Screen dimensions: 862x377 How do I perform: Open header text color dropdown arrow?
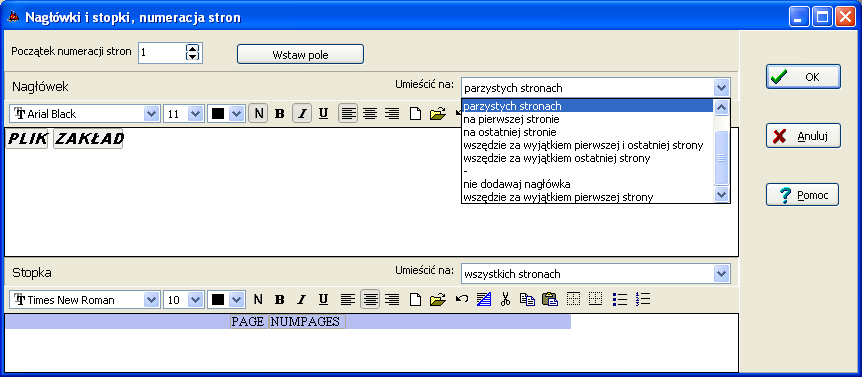[236, 114]
